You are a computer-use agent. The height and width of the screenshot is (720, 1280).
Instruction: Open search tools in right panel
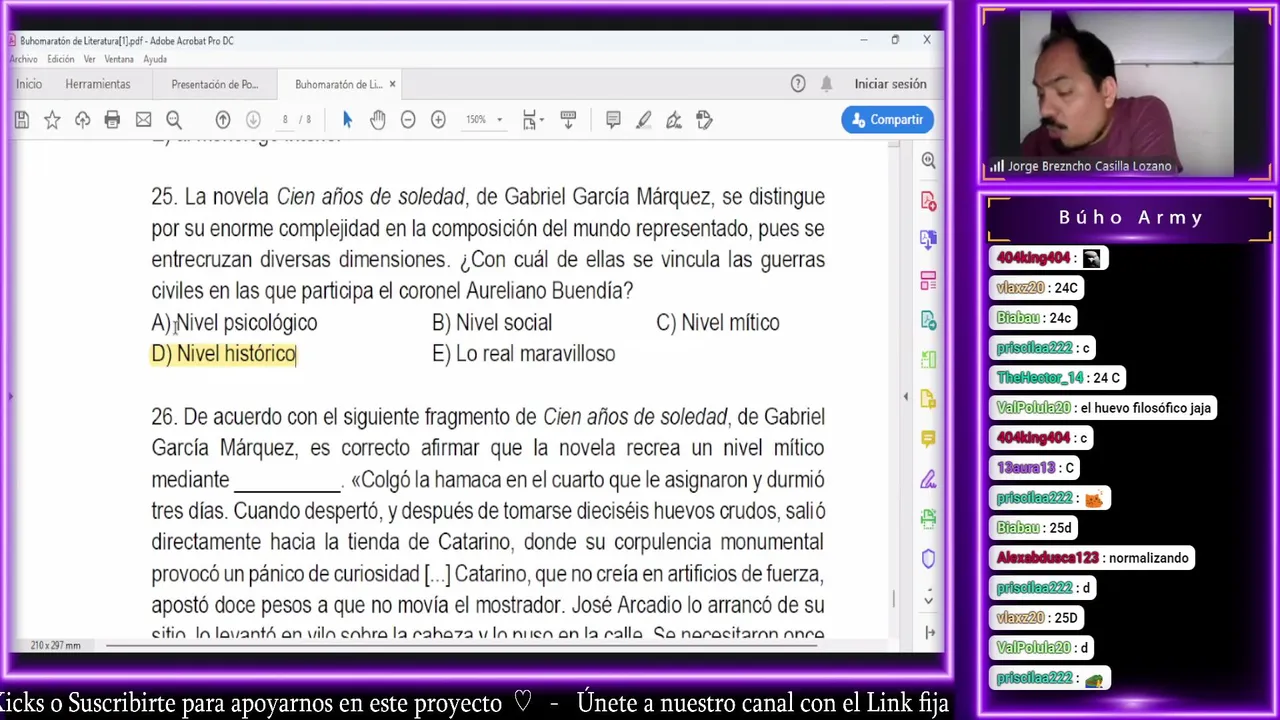click(x=928, y=160)
